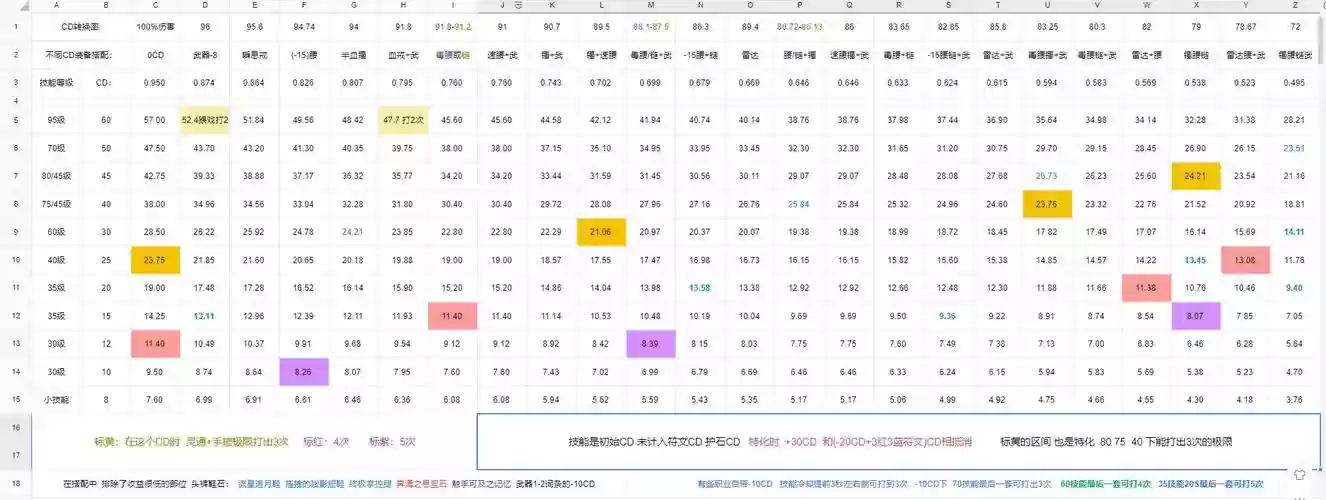
Task: Click the '0.495' CD value cell
Action: [x=1295, y=82]
